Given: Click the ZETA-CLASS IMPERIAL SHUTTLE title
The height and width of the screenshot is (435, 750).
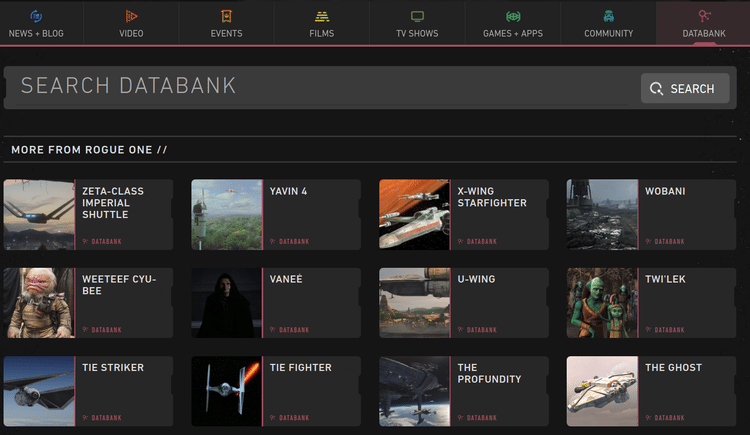Looking at the screenshot, I should tap(113, 203).
